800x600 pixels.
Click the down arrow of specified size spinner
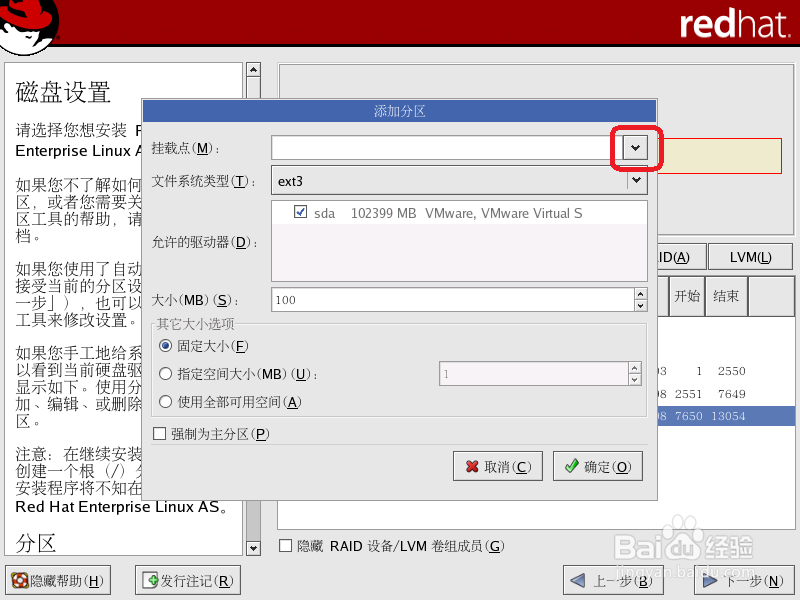tap(635, 380)
